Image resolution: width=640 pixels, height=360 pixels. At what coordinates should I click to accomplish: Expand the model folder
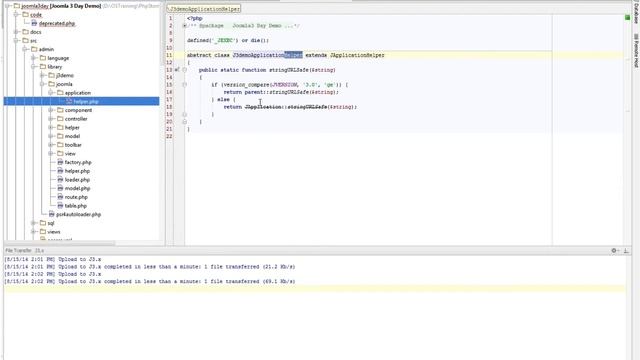[x=51, y=136]
